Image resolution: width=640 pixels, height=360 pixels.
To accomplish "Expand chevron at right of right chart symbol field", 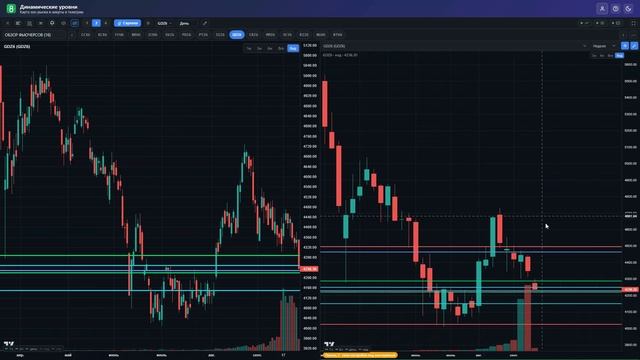I will [584, 46].
